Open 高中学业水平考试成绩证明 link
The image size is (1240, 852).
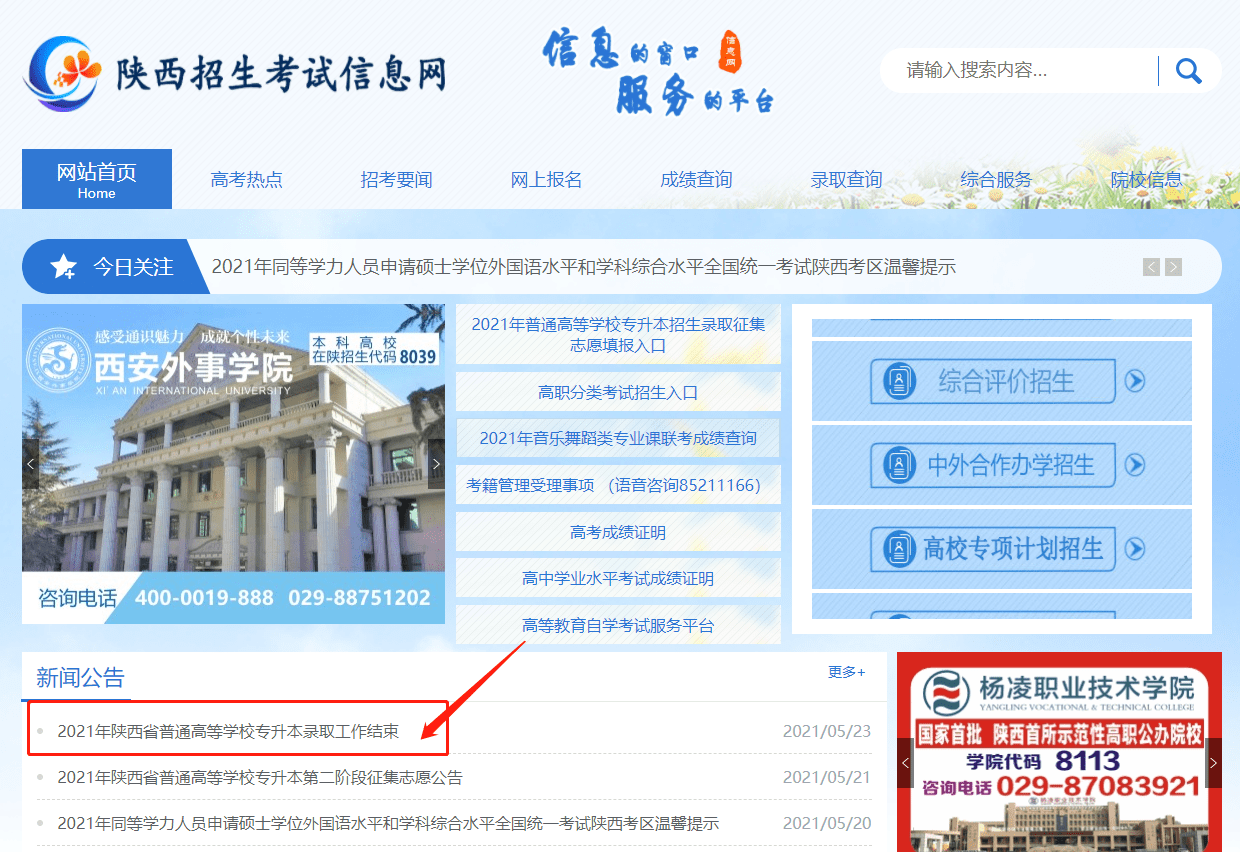tap(618, 578)
